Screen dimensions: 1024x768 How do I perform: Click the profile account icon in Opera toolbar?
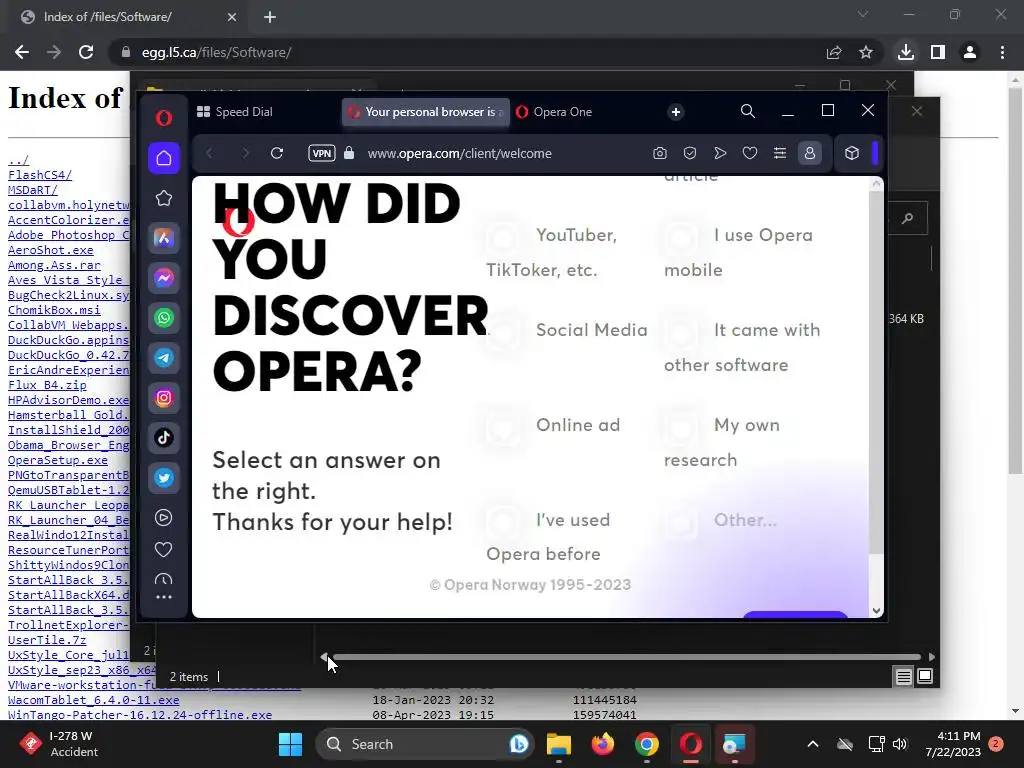810,153
